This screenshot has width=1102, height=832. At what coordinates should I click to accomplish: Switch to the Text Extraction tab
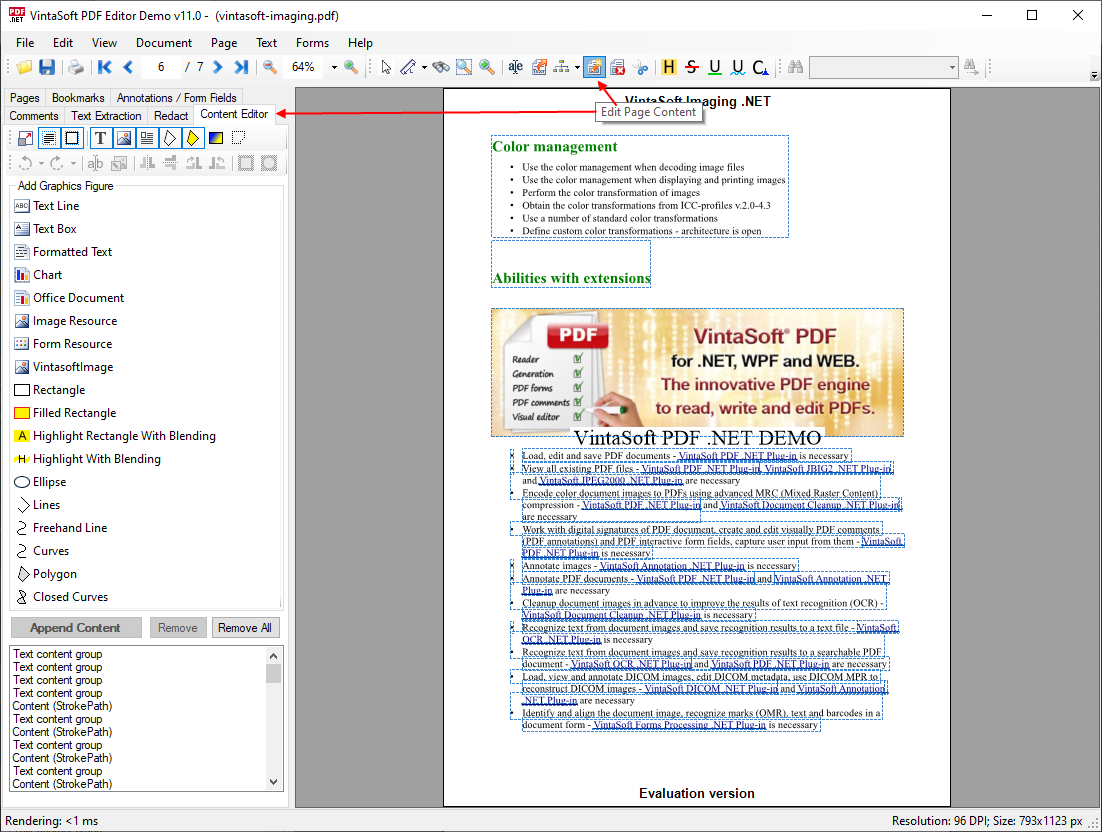tap(106, 116)
